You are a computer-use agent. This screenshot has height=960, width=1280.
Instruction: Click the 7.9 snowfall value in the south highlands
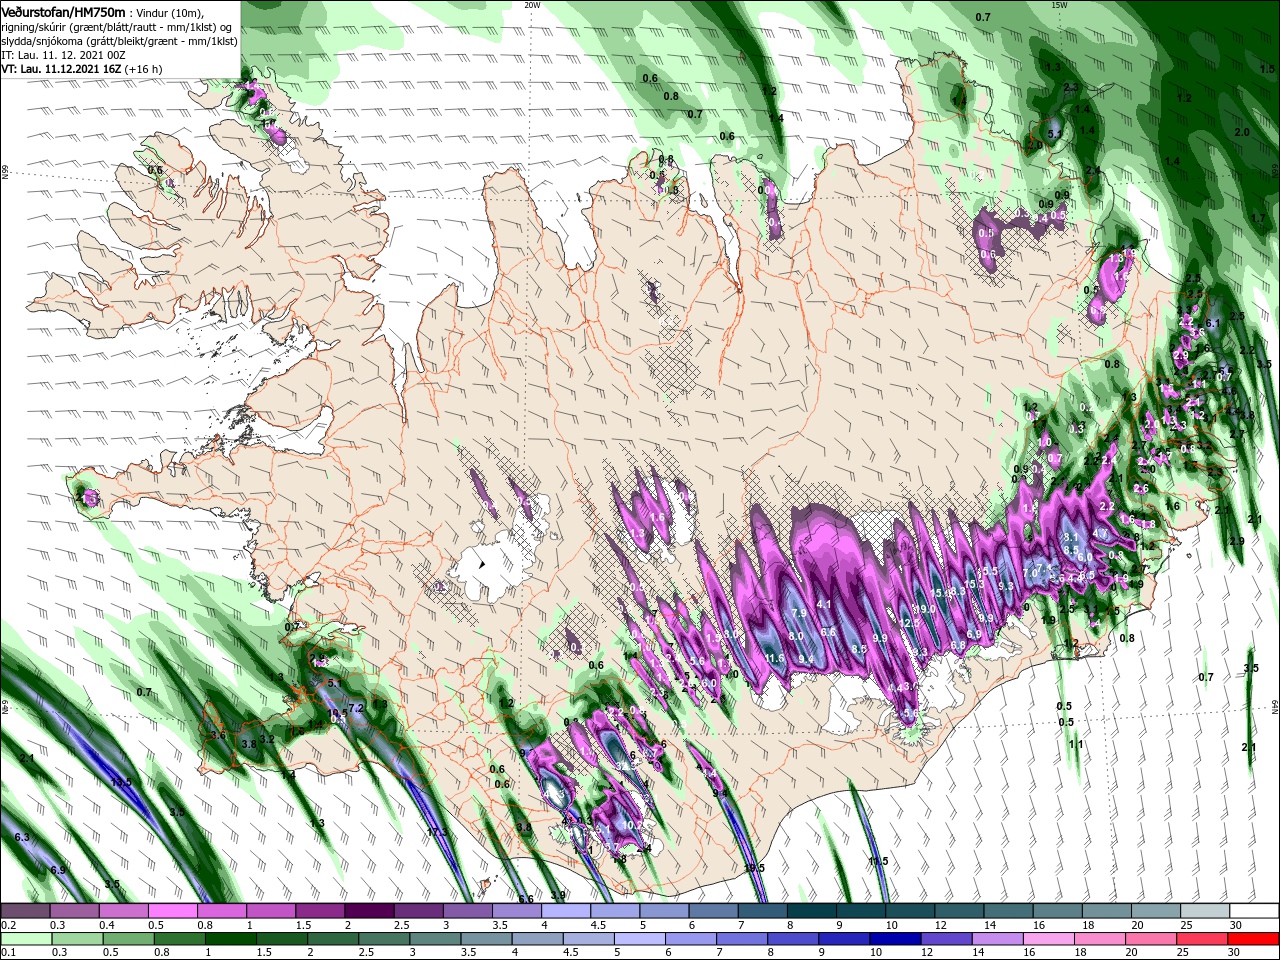pos(798,612)
